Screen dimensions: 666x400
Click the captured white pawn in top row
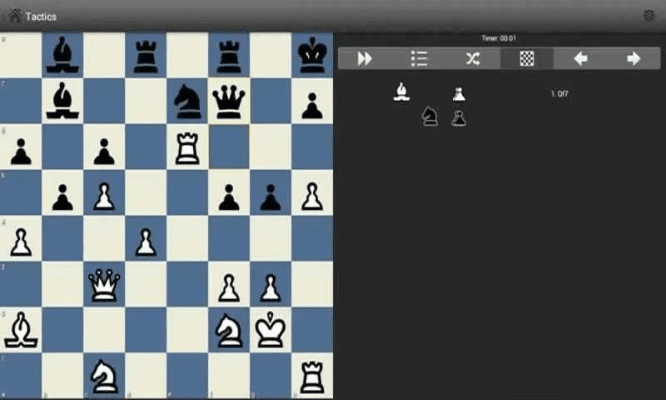459,94
